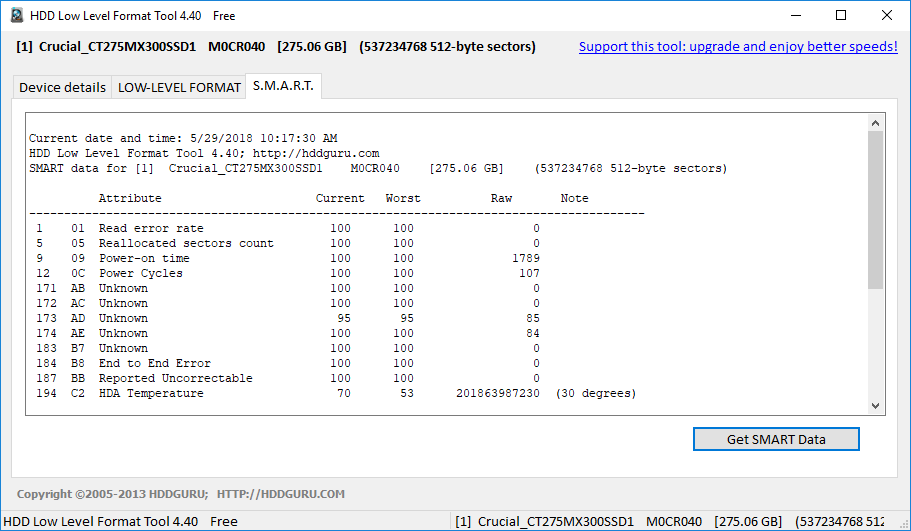Click the '173 AD Unknown' attribute row
This screenshot has width=911, height=531.
coord(288,318)
